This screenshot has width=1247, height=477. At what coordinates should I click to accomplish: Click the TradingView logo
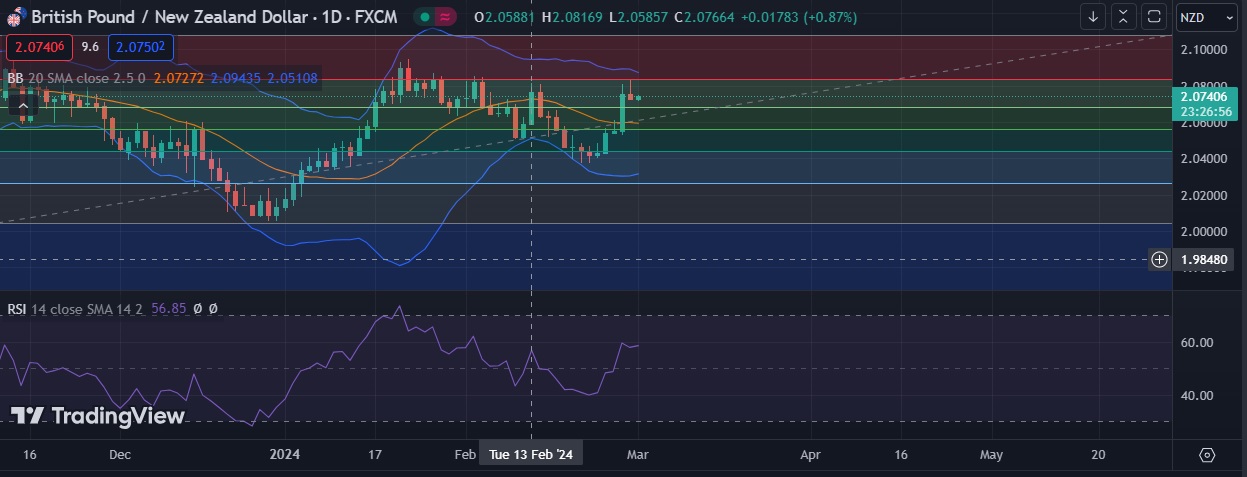coord(98,416)
